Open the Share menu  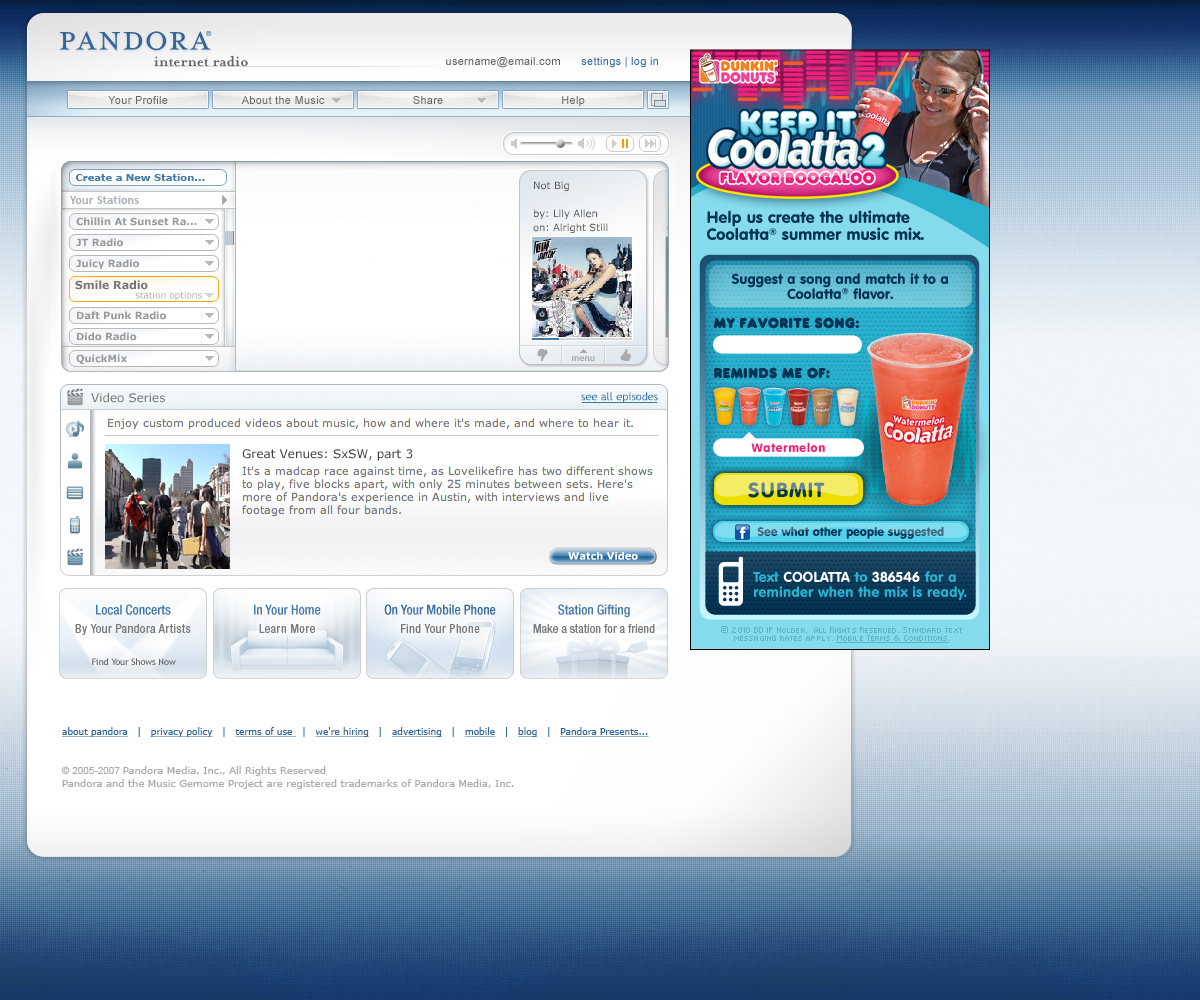coord(428,100)
